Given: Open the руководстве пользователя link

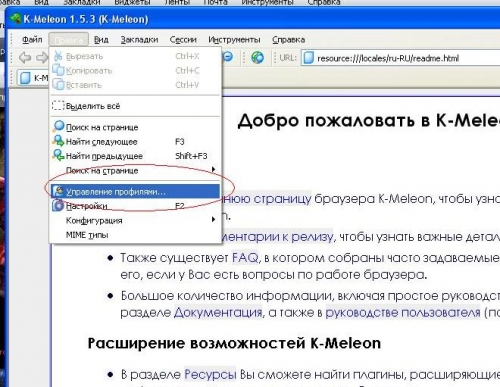Looking at the screenshot, I should [x=403, y=312].
